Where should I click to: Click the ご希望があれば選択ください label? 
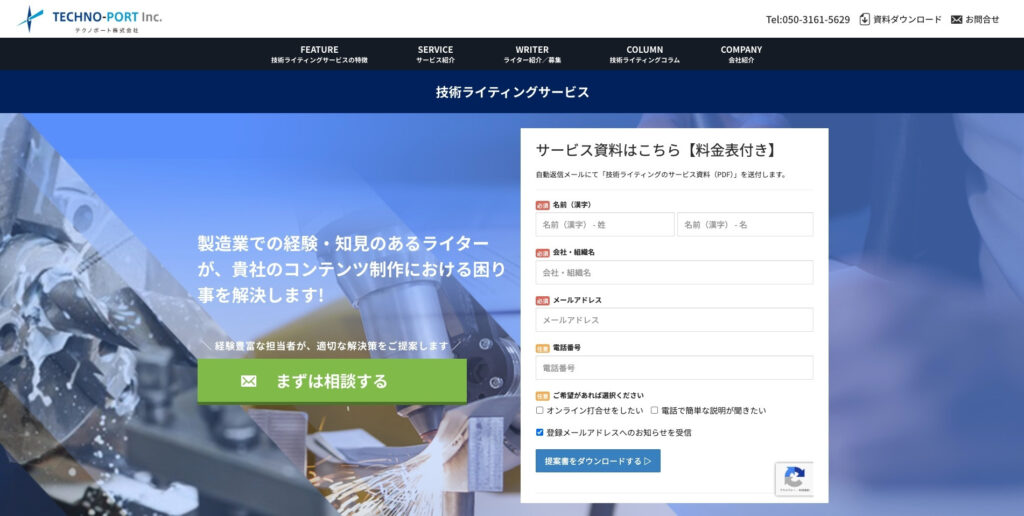[598, 395]
